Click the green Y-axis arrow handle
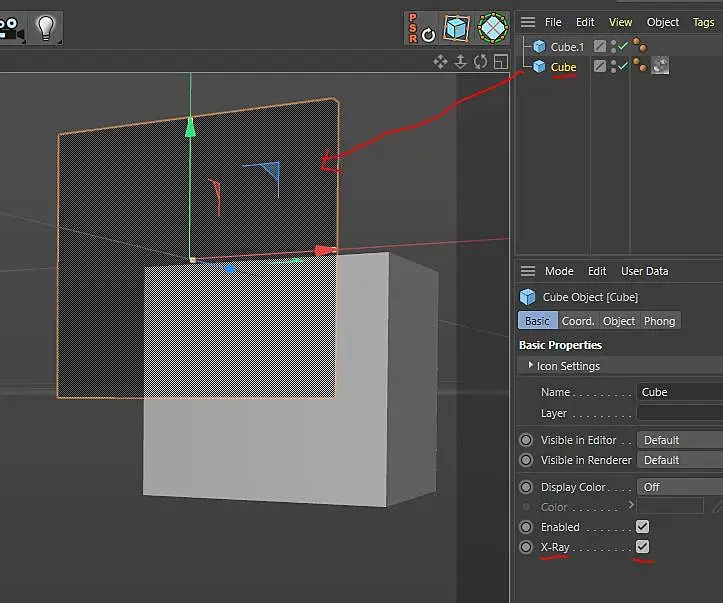This screenshot has height=603, width=723. [190, 128]
